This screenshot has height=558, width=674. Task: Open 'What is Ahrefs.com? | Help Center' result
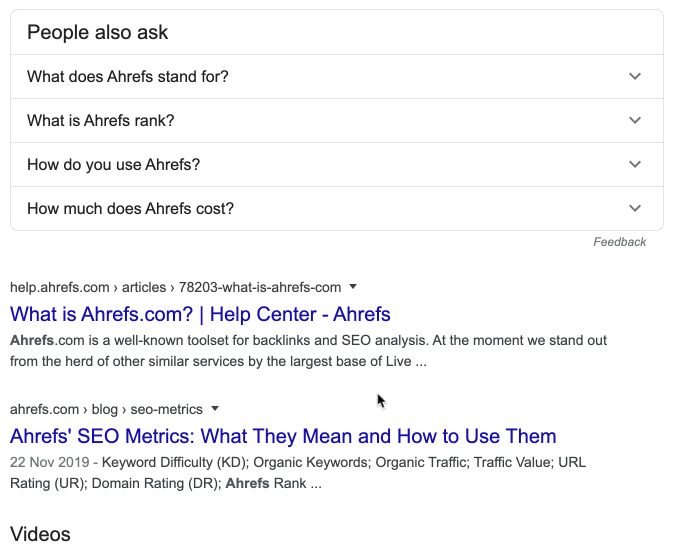[200, 315]
